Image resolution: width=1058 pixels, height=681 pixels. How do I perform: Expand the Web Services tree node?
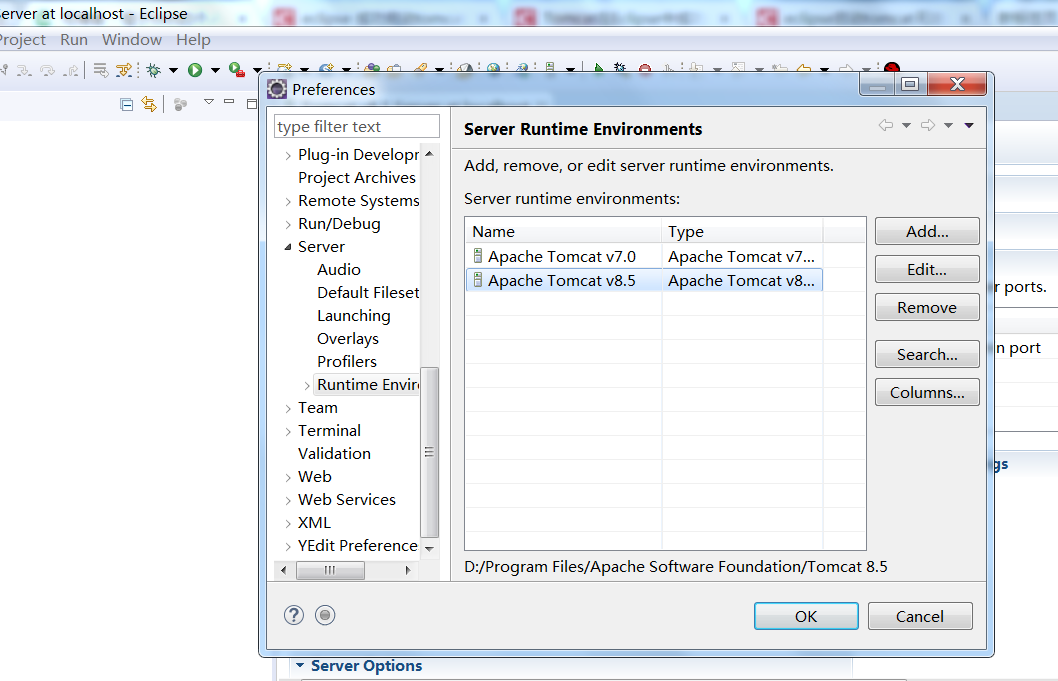pyautogui.click(x=288, y=500)
